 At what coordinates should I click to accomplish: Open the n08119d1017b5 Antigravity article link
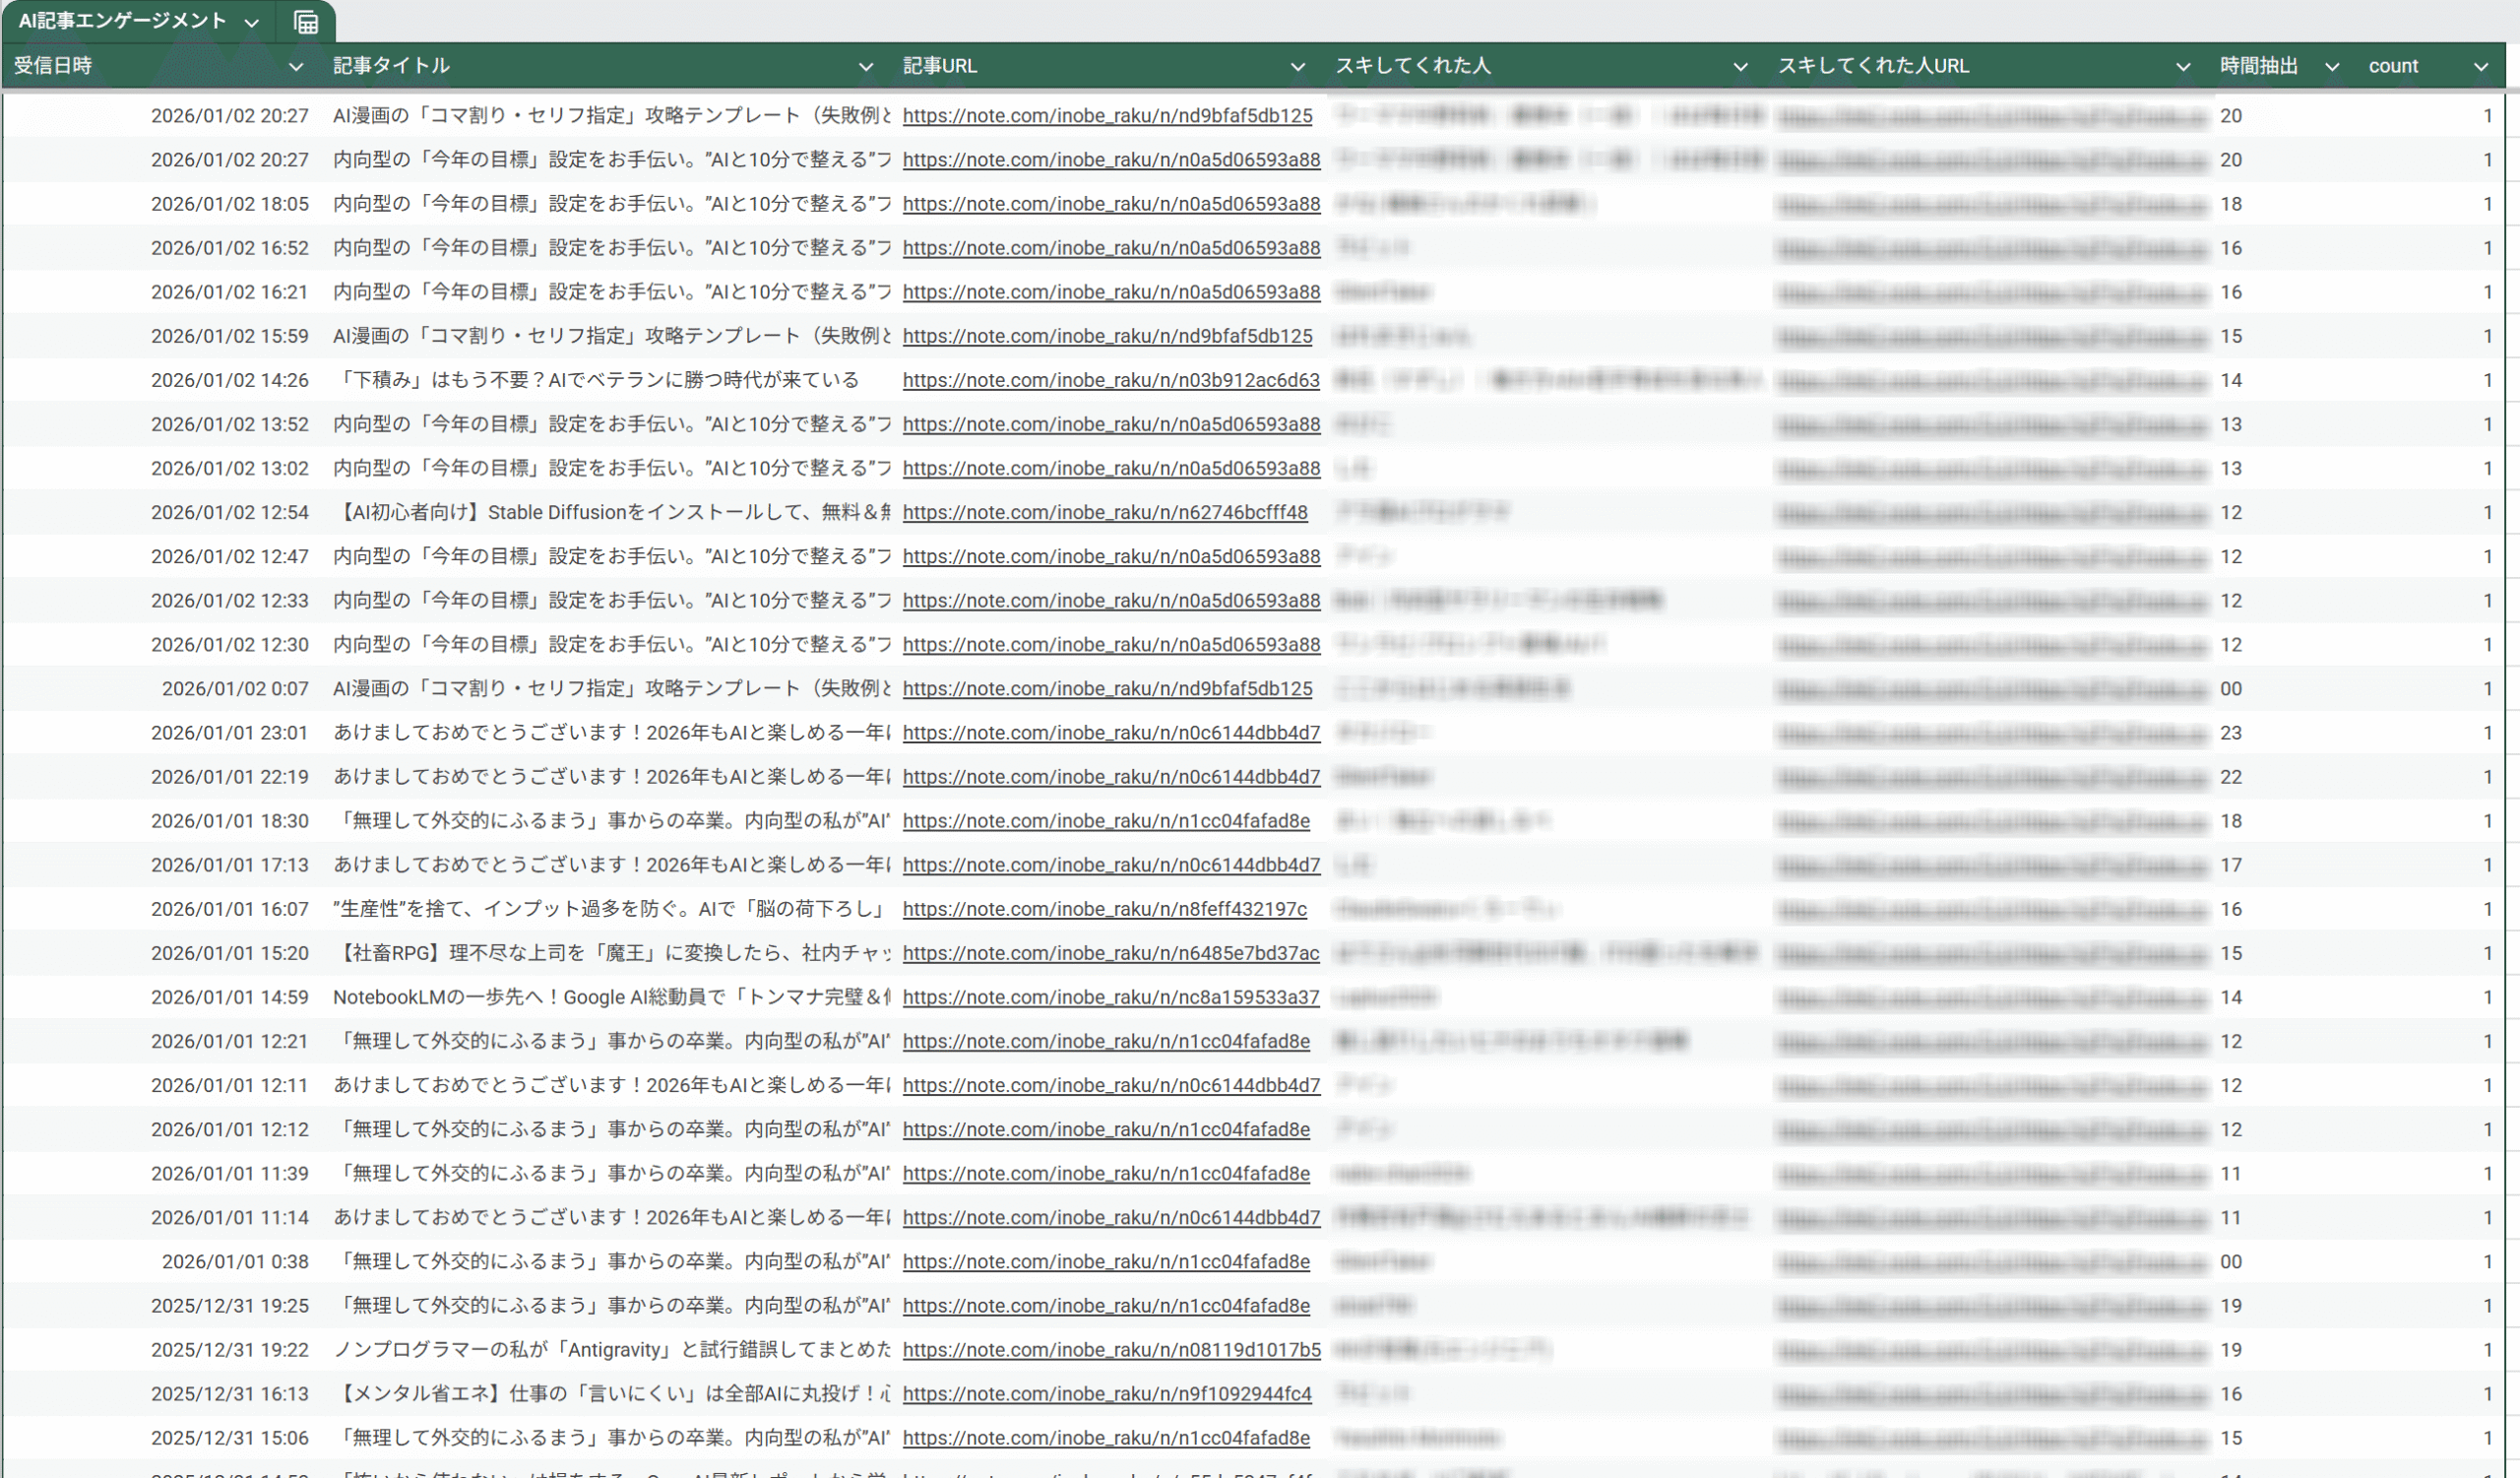point(1111,1350)
